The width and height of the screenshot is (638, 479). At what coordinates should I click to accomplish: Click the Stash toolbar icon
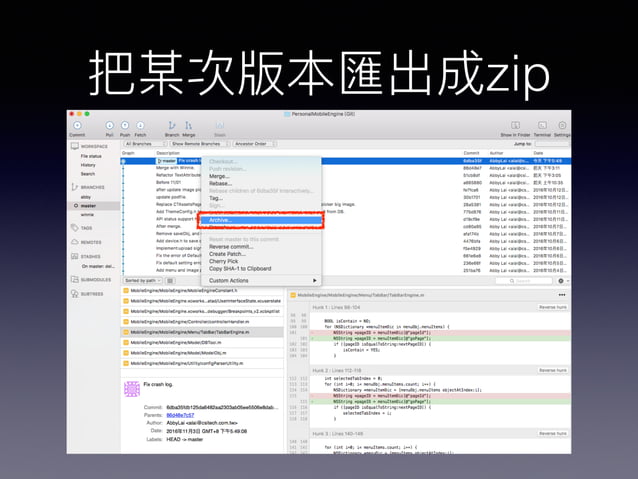tap(220, 125)
